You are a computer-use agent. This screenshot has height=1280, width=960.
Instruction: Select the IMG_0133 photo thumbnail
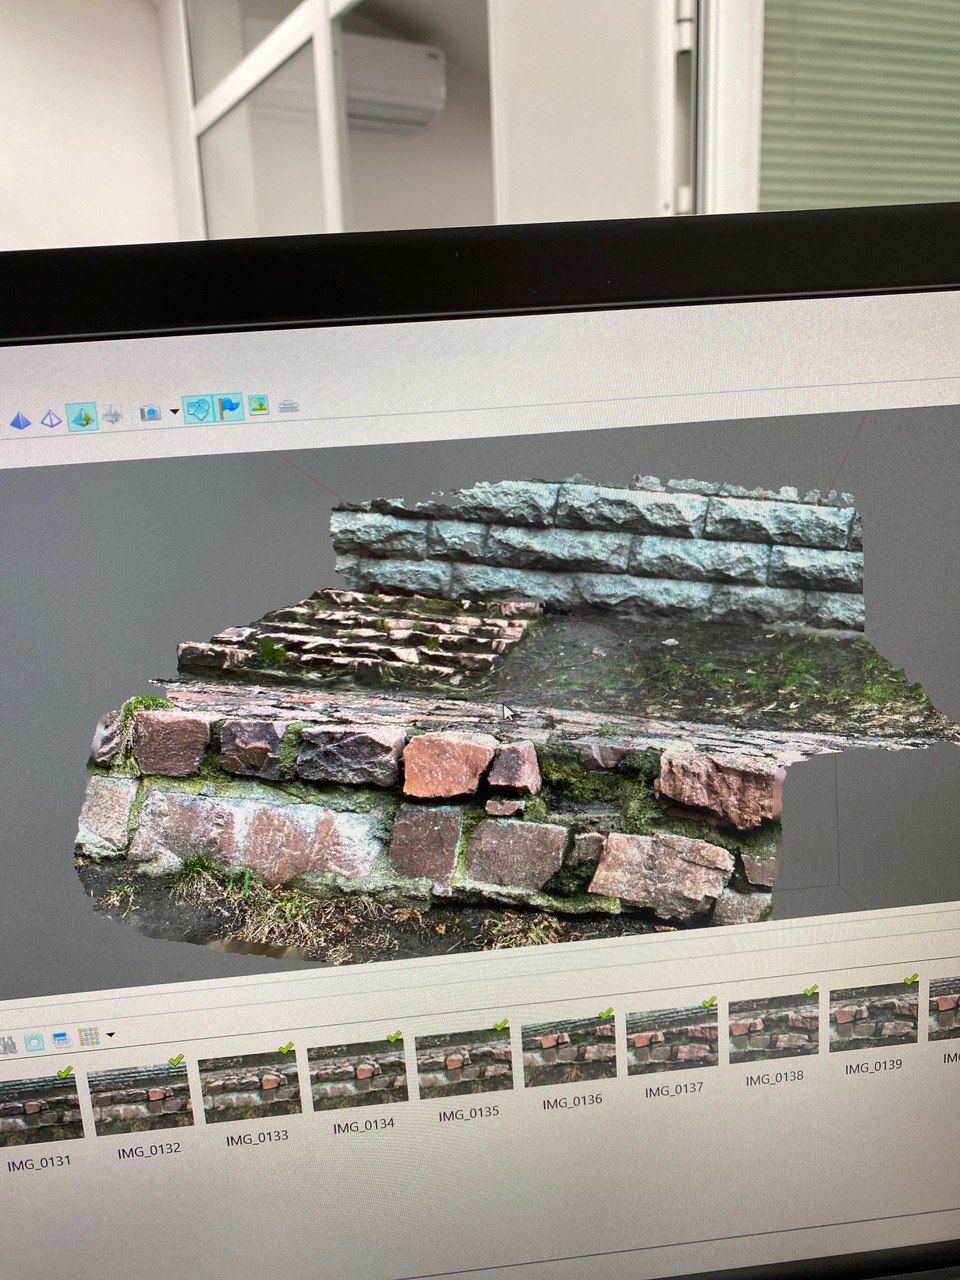[x=250, y=1087]
